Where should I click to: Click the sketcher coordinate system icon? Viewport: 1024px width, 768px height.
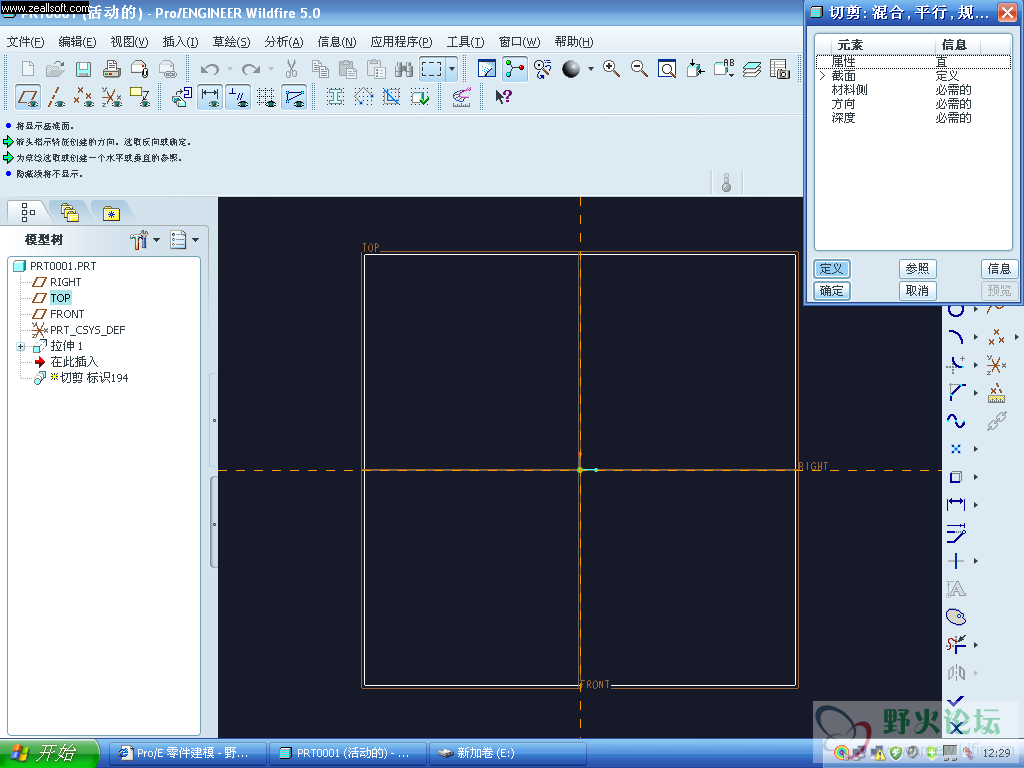pyautogui.click(x=996, y=364)
